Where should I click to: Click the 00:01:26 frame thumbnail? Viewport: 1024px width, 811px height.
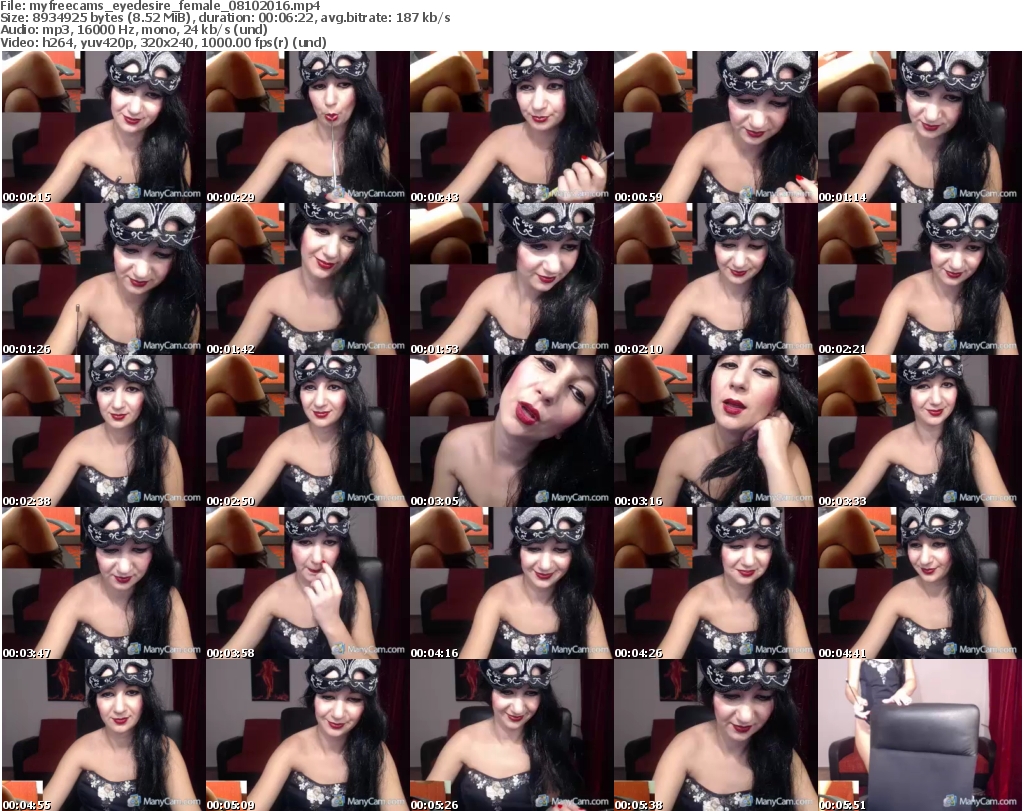tap(102, 279)
